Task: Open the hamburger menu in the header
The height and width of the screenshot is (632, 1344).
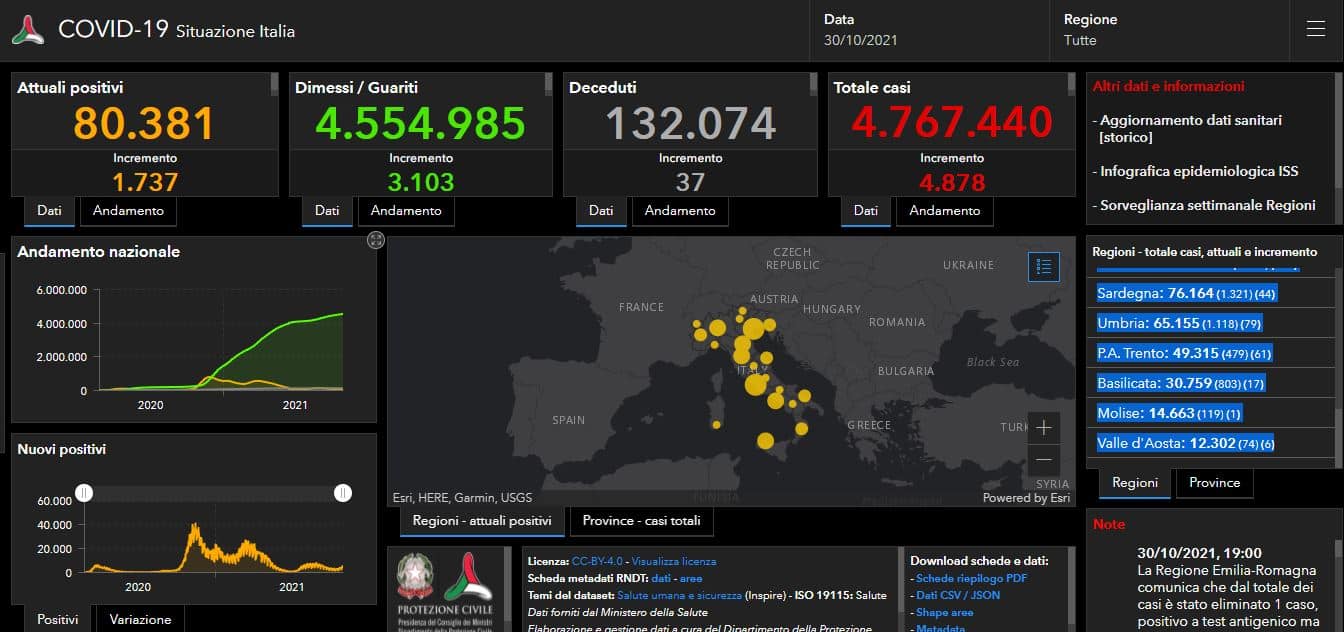Action: (x=1315, y=29)
